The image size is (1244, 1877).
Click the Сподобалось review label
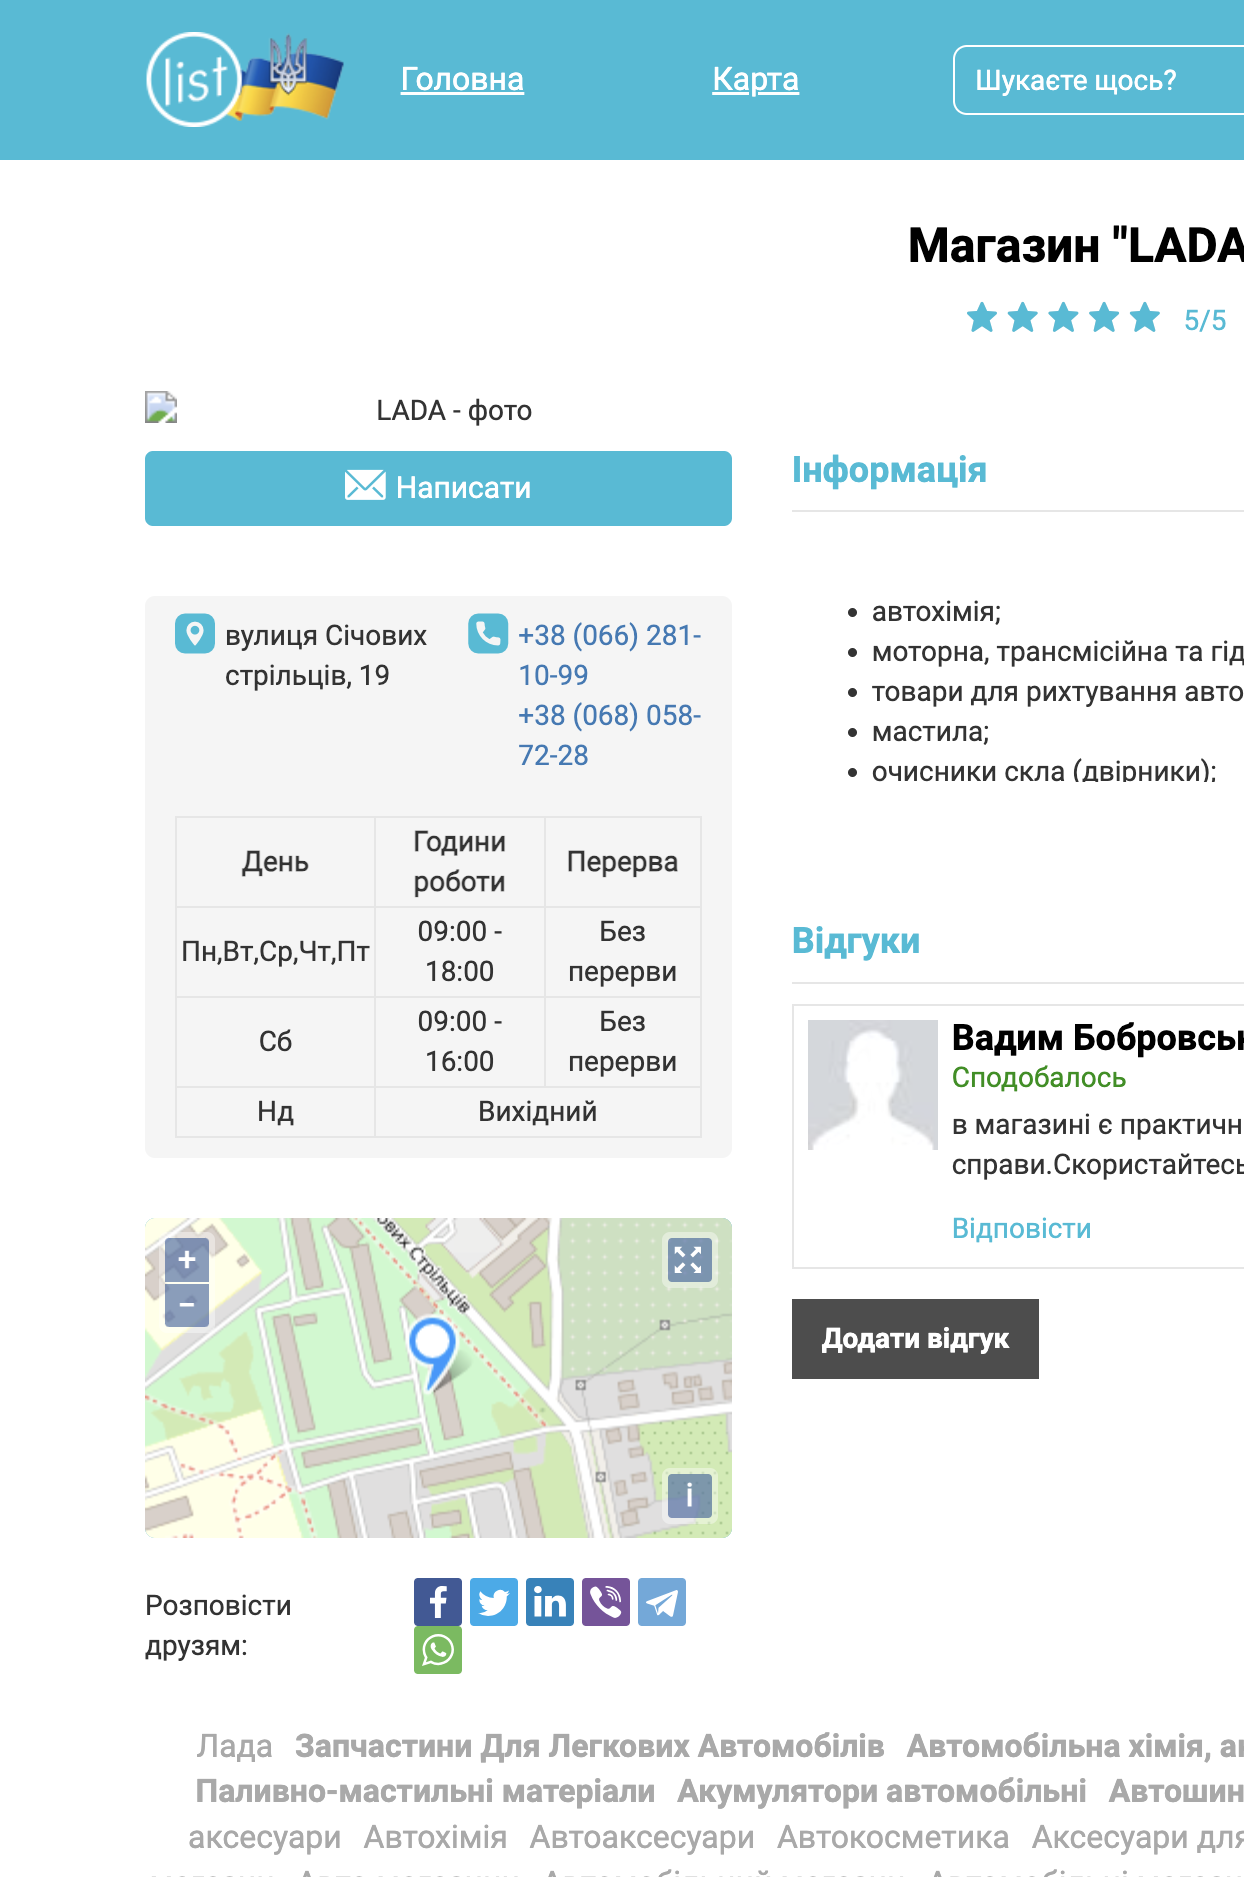1039,1078
